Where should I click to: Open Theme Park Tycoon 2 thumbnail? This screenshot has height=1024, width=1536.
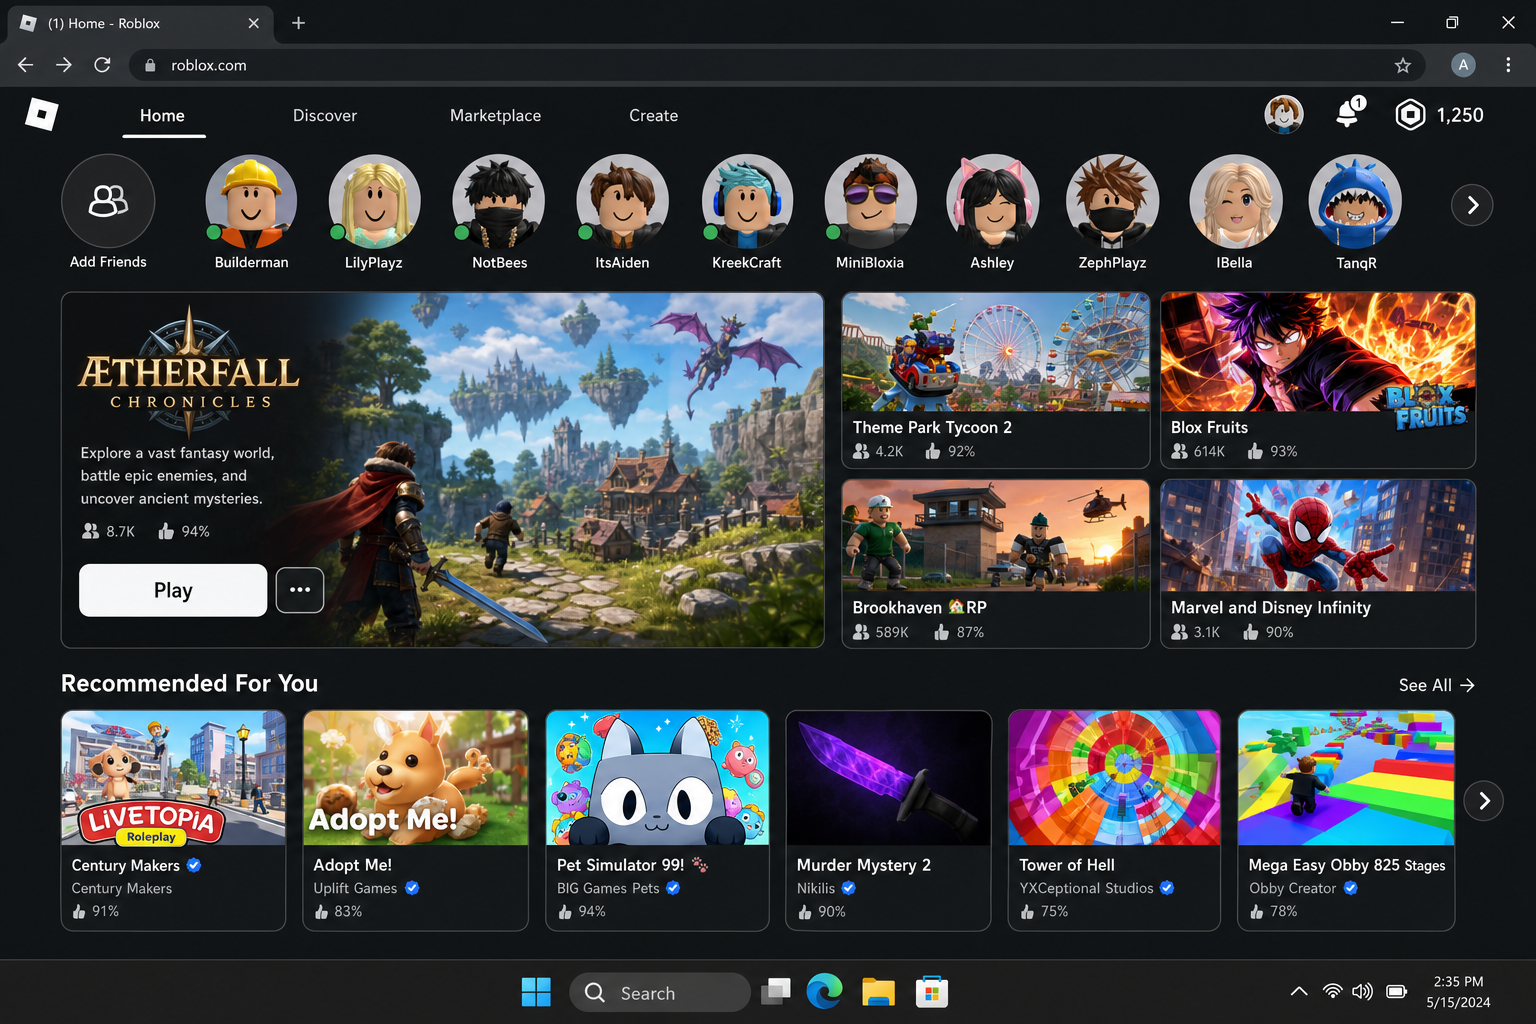(x=996, y=352)
